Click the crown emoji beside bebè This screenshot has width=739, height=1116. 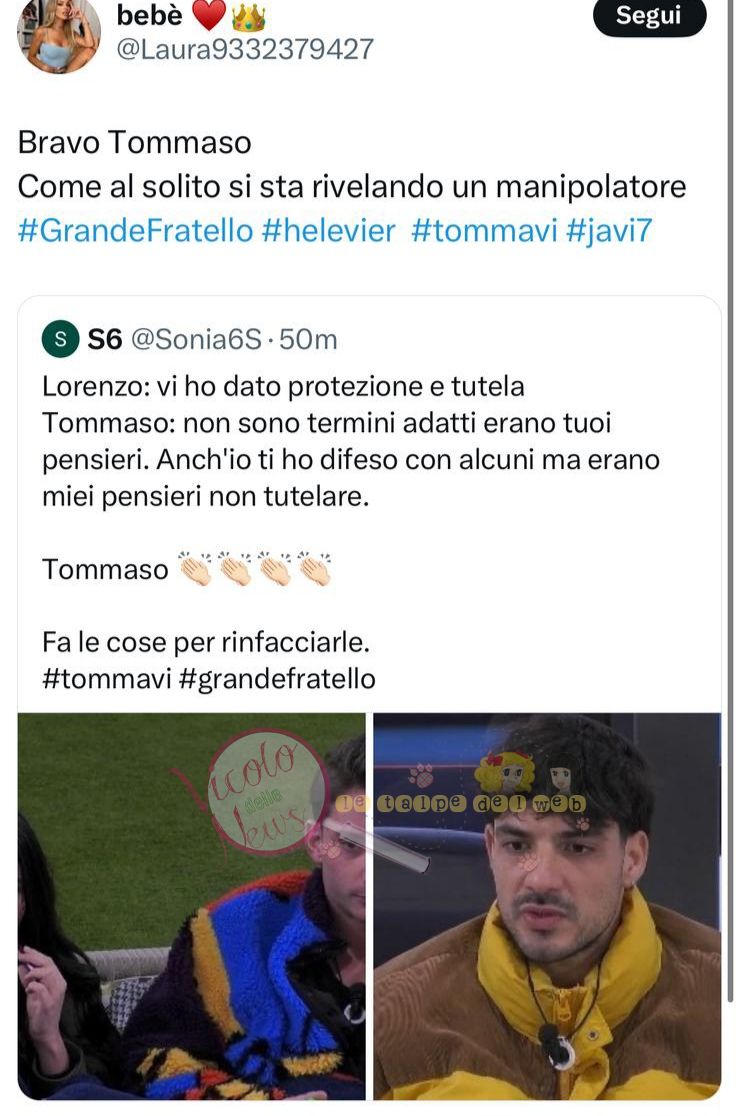[248, 17]
